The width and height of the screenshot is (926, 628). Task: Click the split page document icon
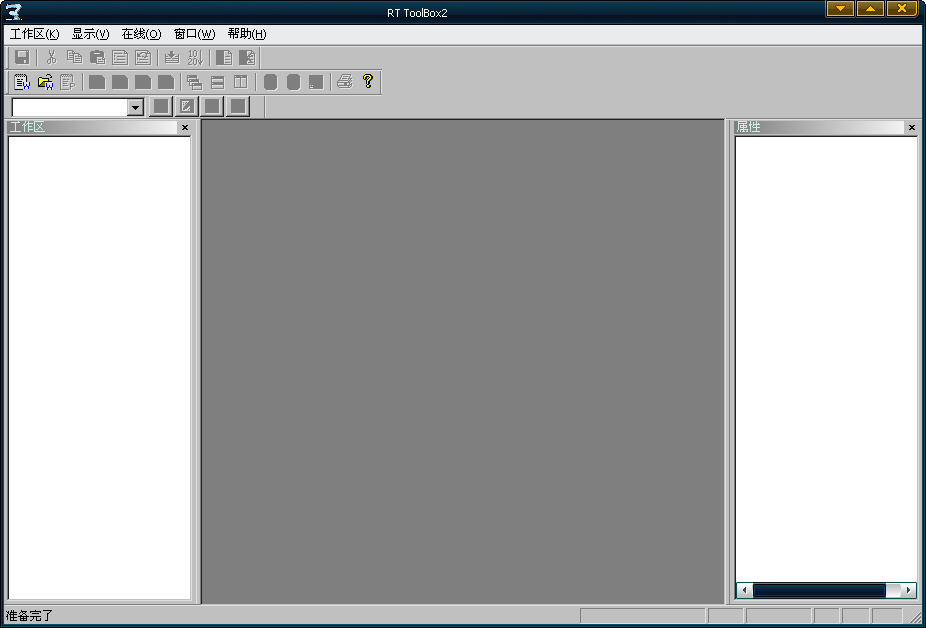224,57
